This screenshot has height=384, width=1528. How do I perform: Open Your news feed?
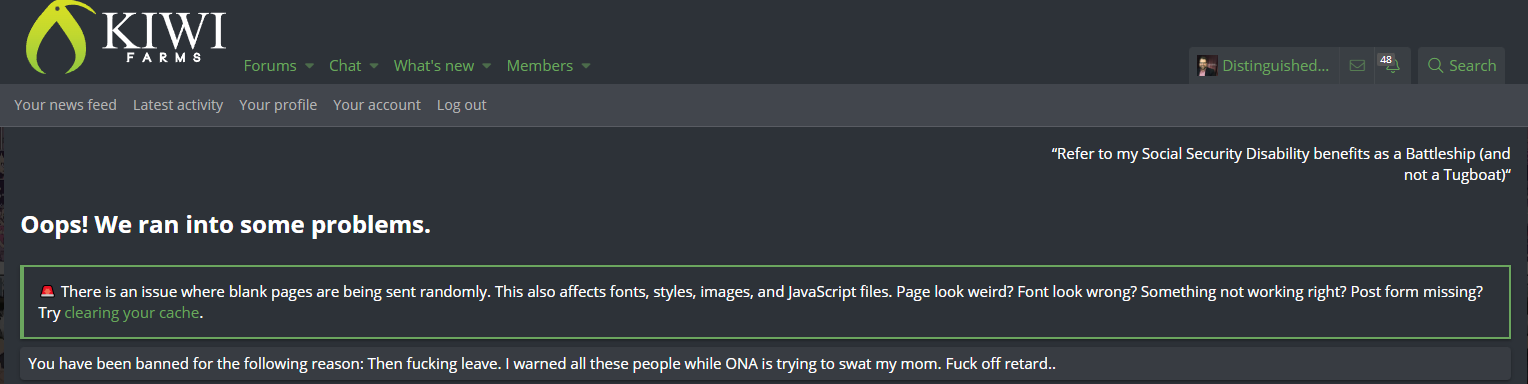coord(65,105)
